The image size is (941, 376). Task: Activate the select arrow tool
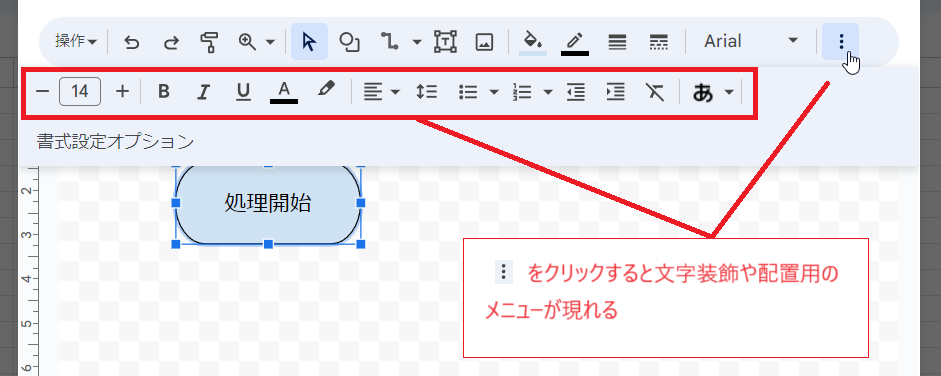[x=309, y=41]
